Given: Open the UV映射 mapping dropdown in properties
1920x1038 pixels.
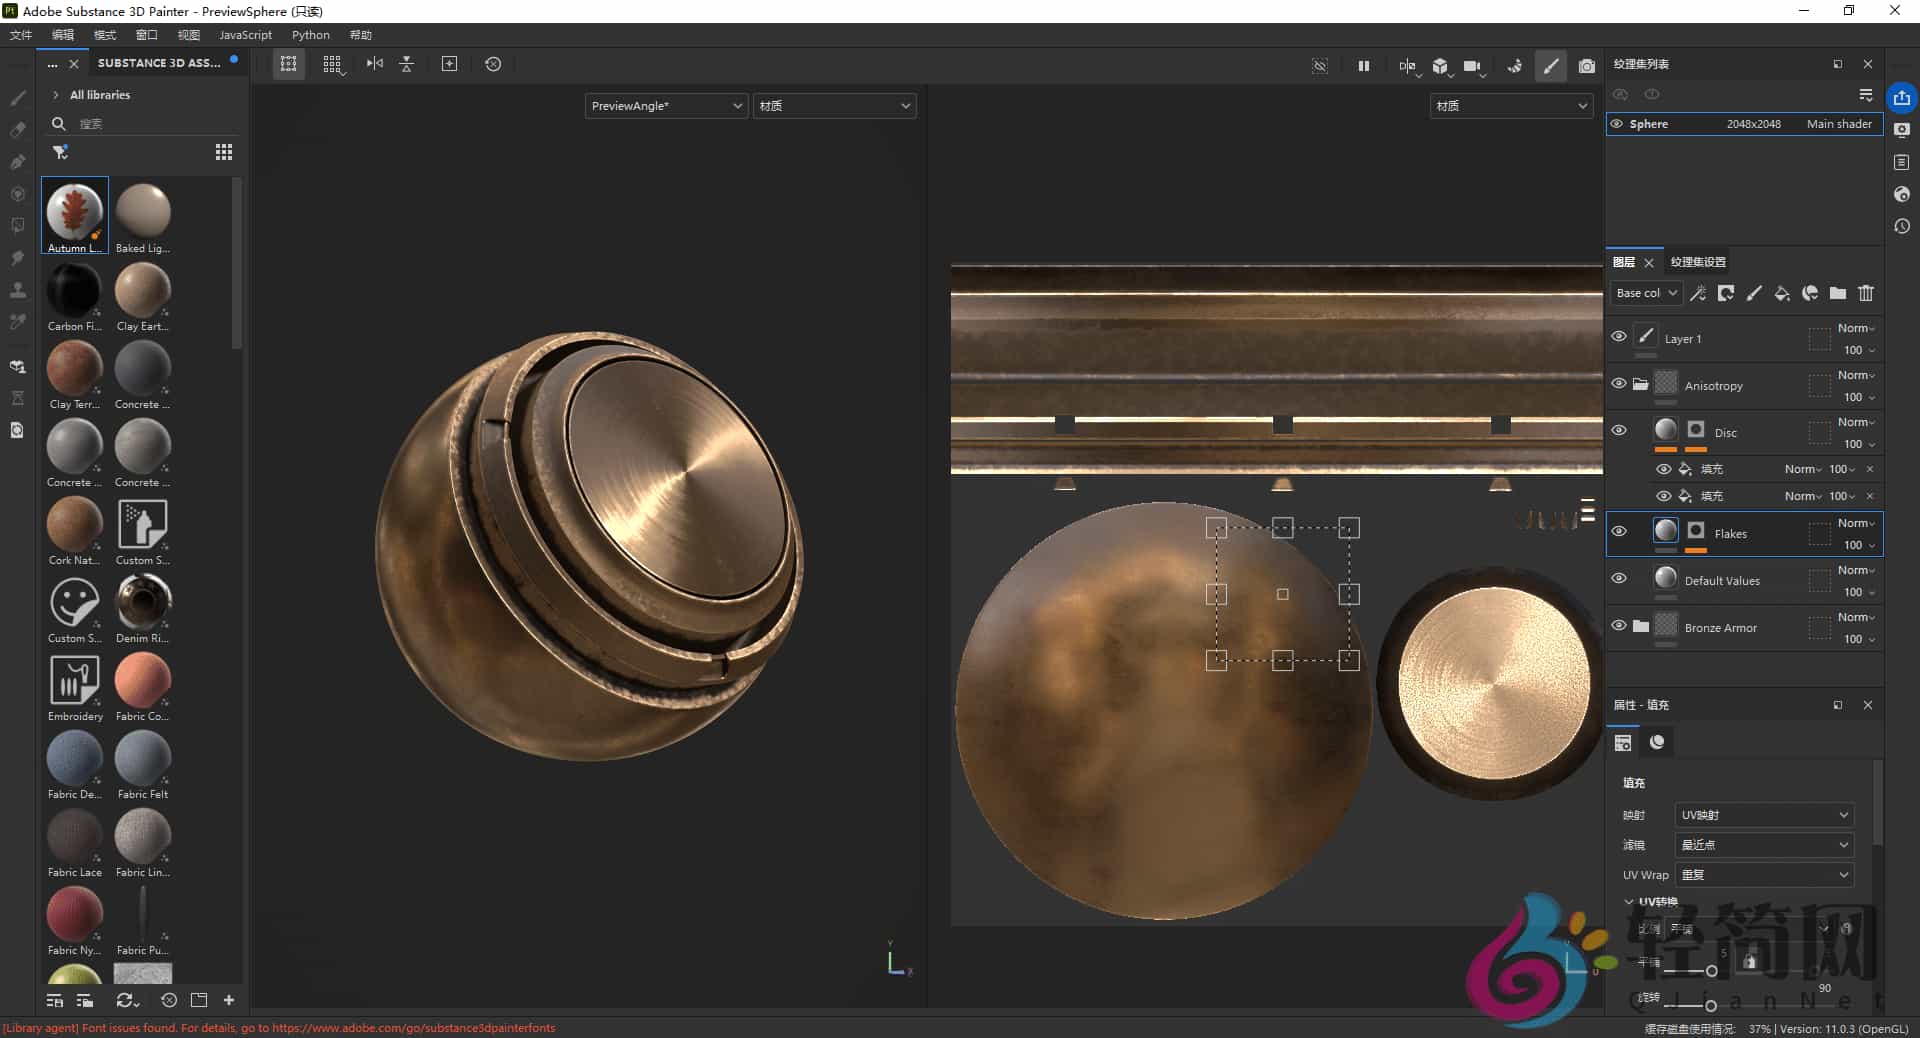Looking at the screenshot, I should coord(1763,815).
